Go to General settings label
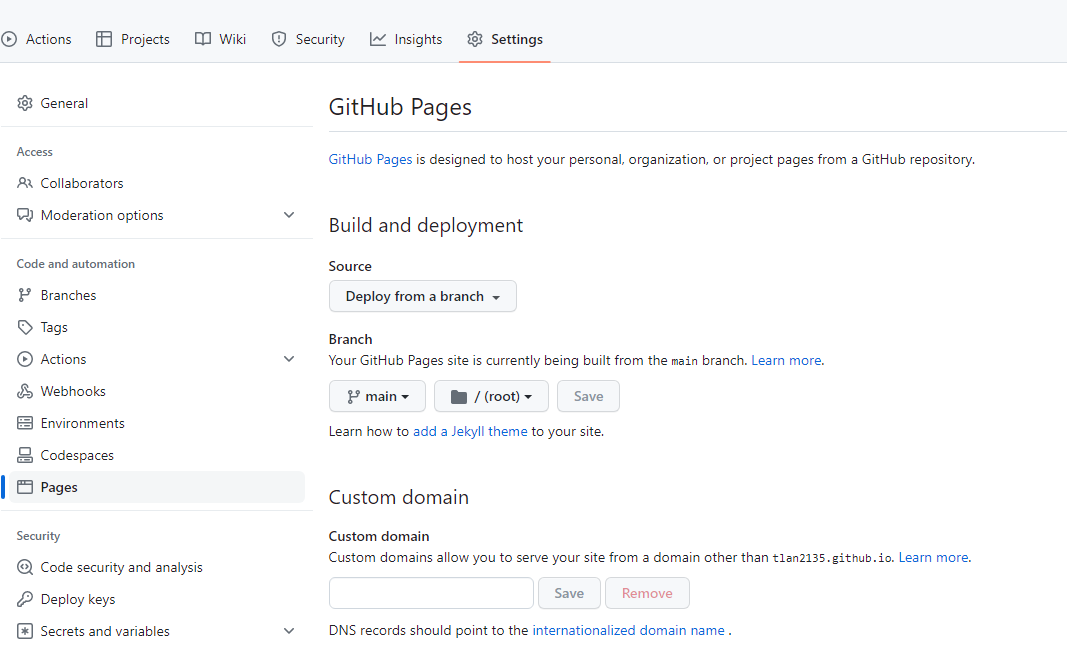 [64, 103]
